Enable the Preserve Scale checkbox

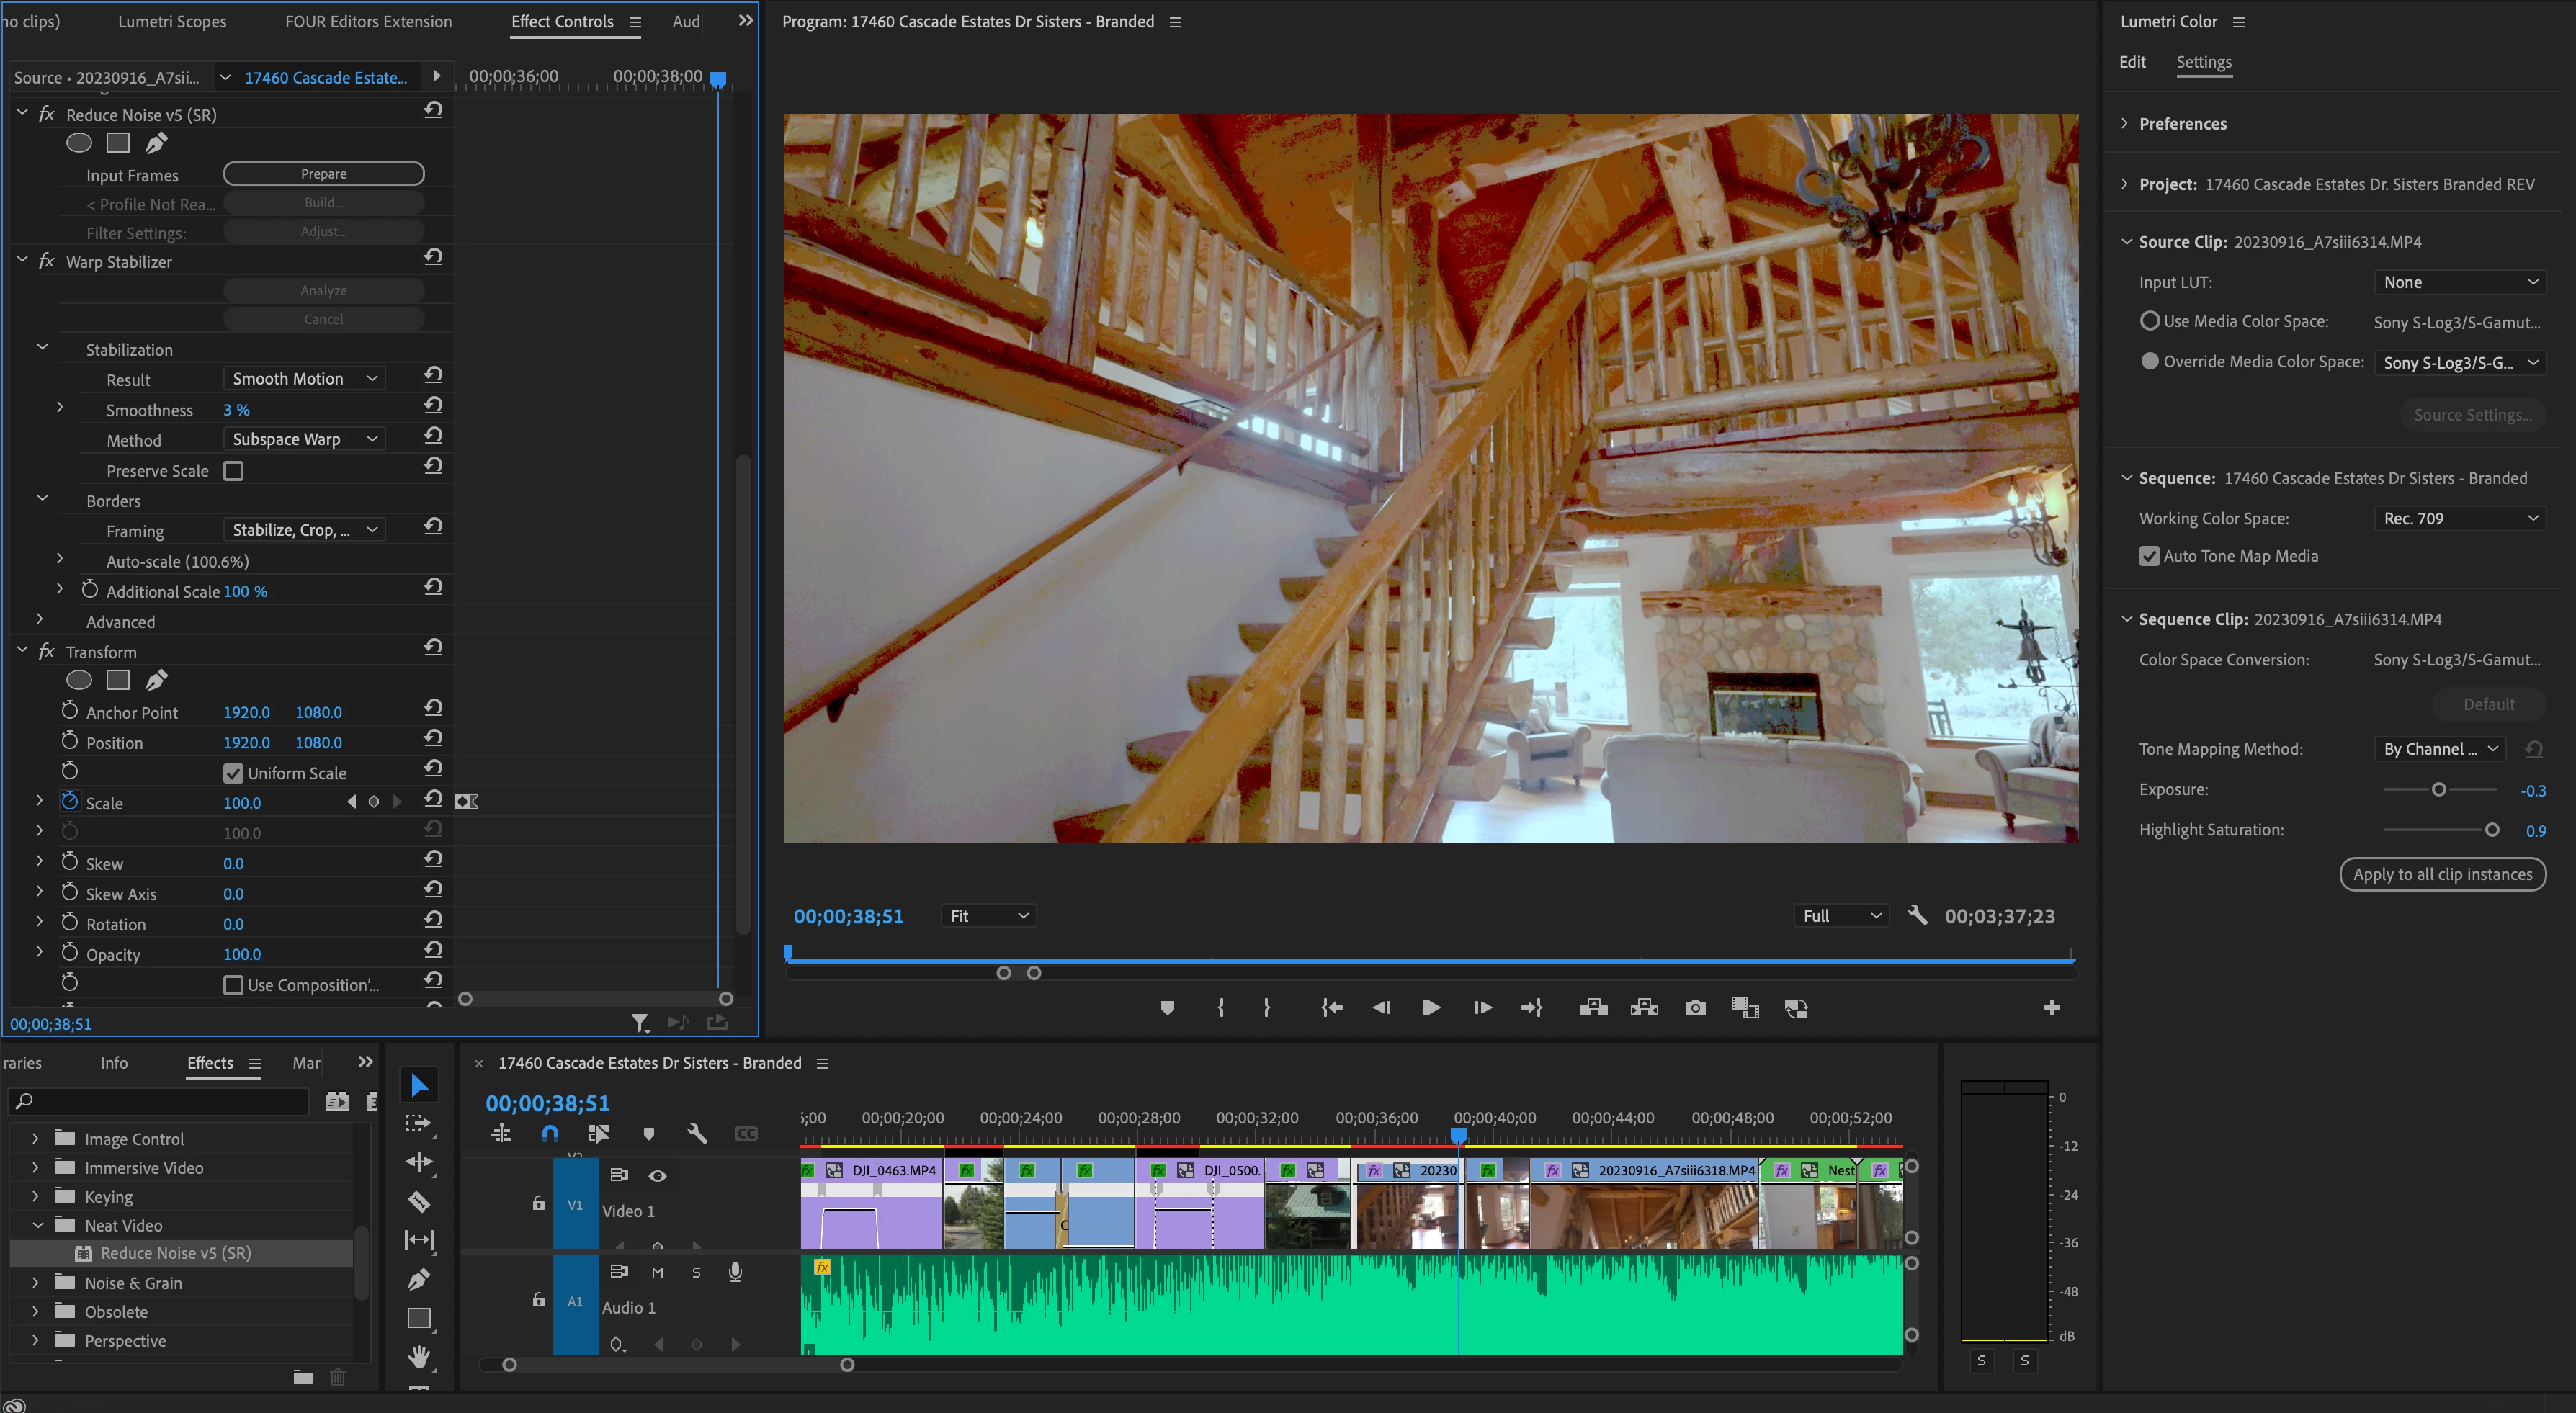click(x=233, y=471)
